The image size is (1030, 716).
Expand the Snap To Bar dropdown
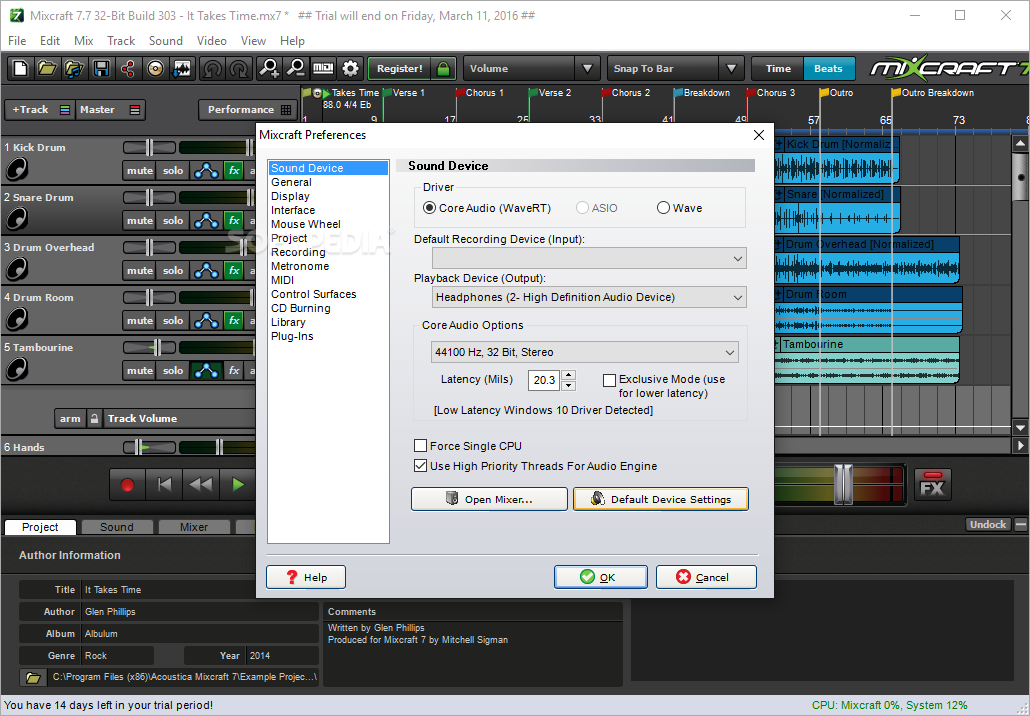(731, 68)
